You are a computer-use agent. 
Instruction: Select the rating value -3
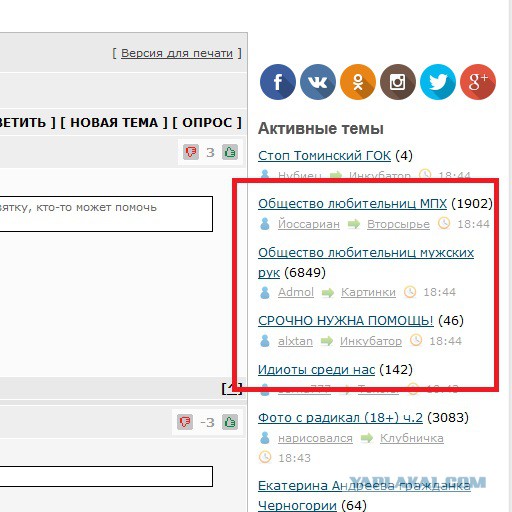click(x=207, y=423)
